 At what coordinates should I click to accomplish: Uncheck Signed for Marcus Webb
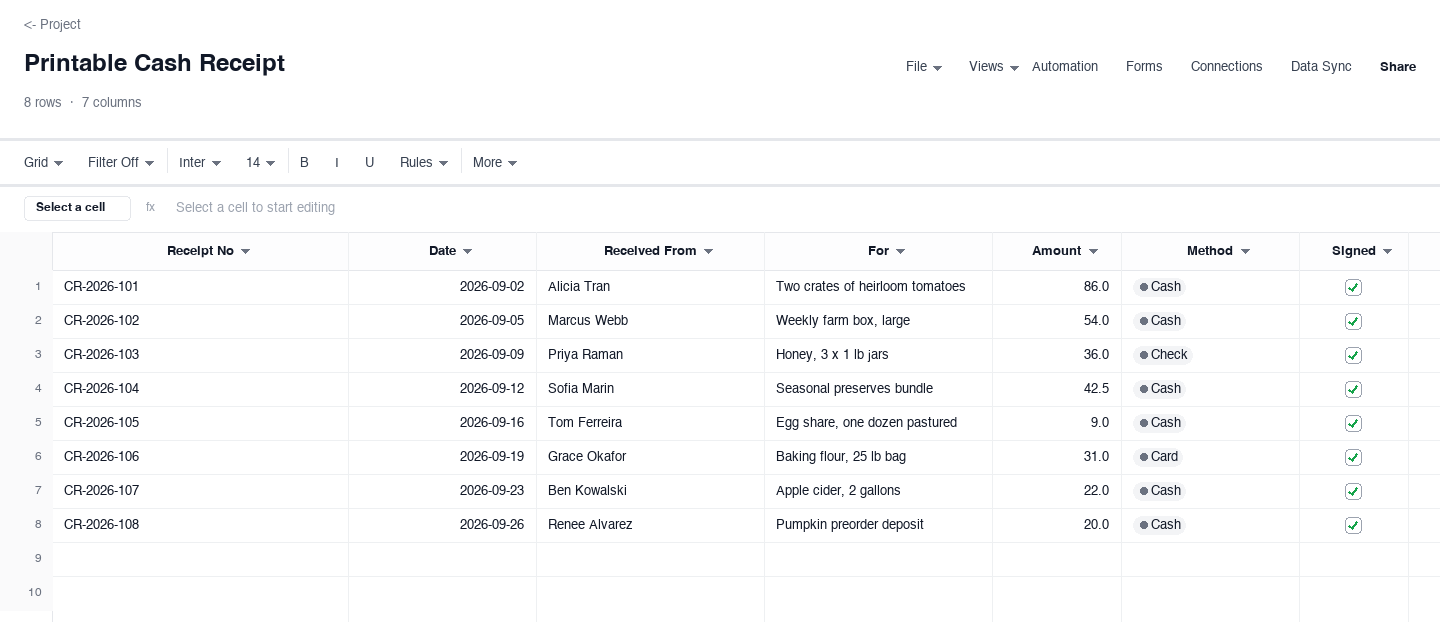(x=1353, y=321)
